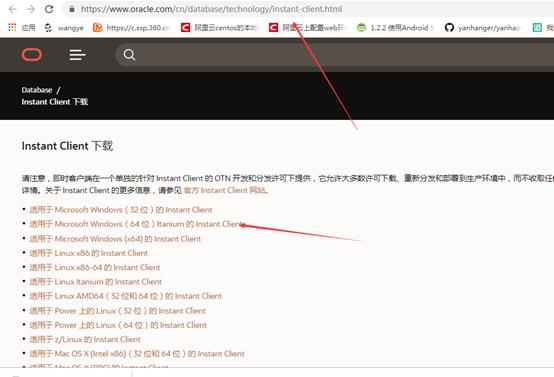The image size is (554, 377).
Task: Open Power 上的 Linux (32 位) link
Action: click(x=118, y=311)
